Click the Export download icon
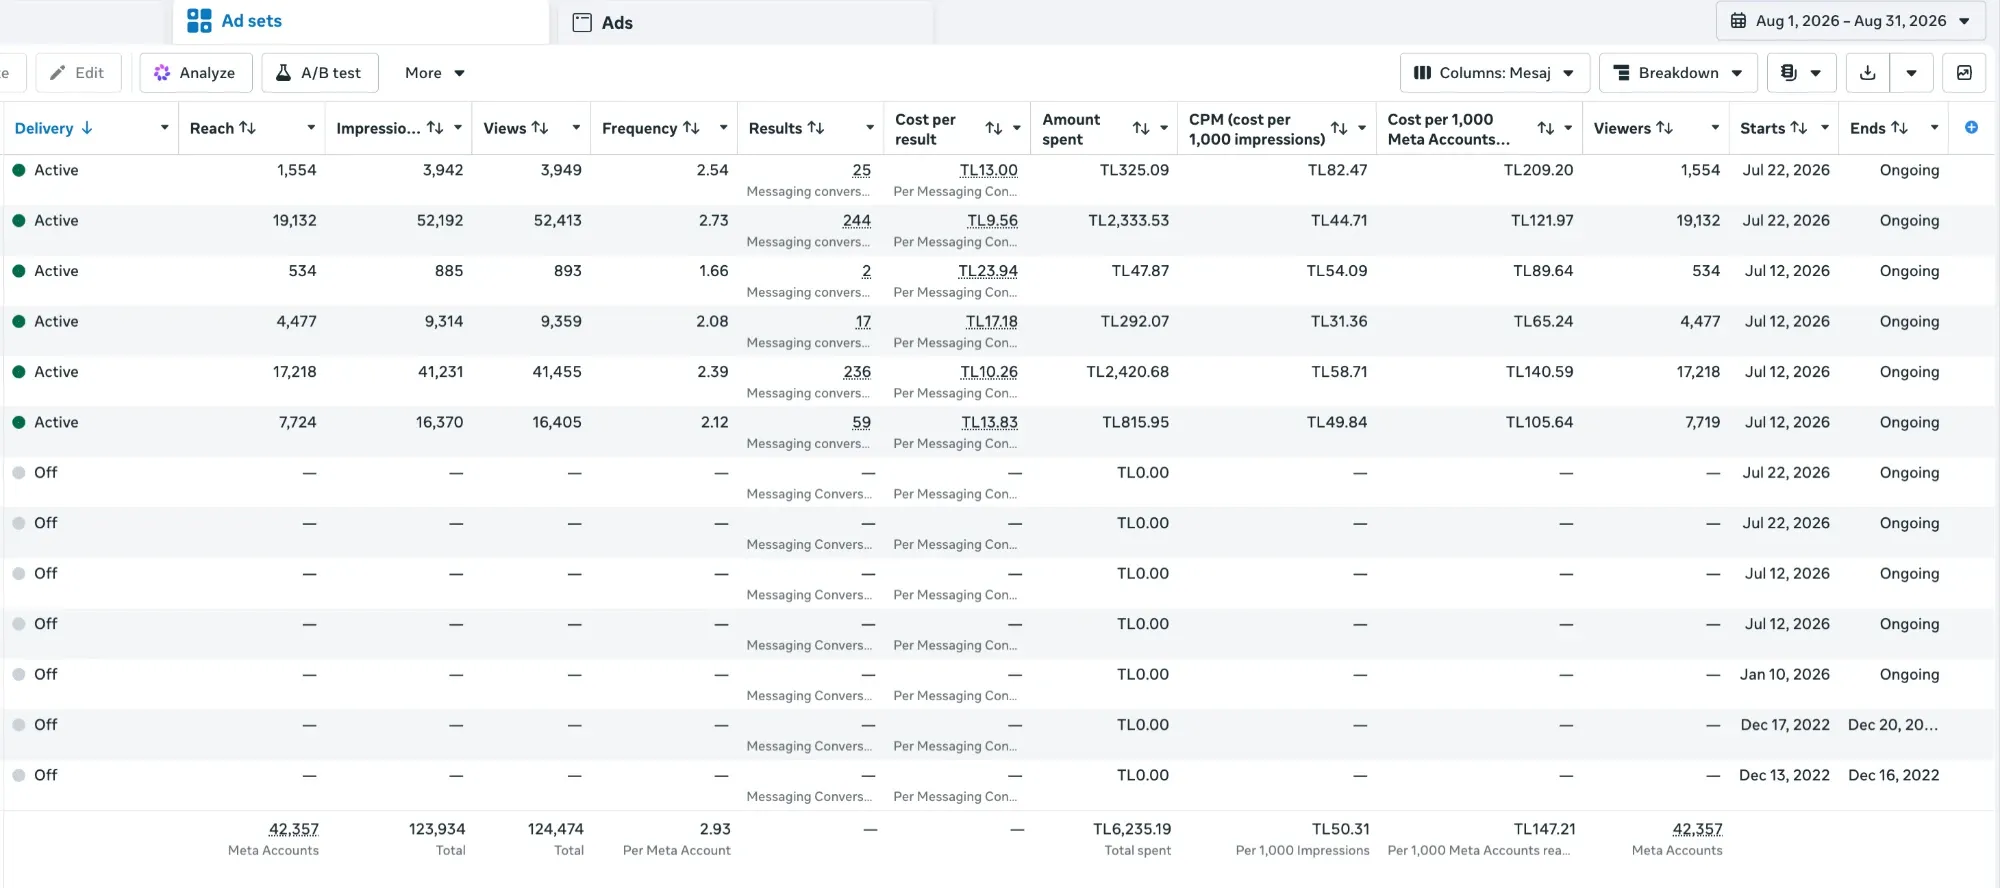Image resolution: width=2000 pixels, height=888 pixels. [x=1867, y=73]
